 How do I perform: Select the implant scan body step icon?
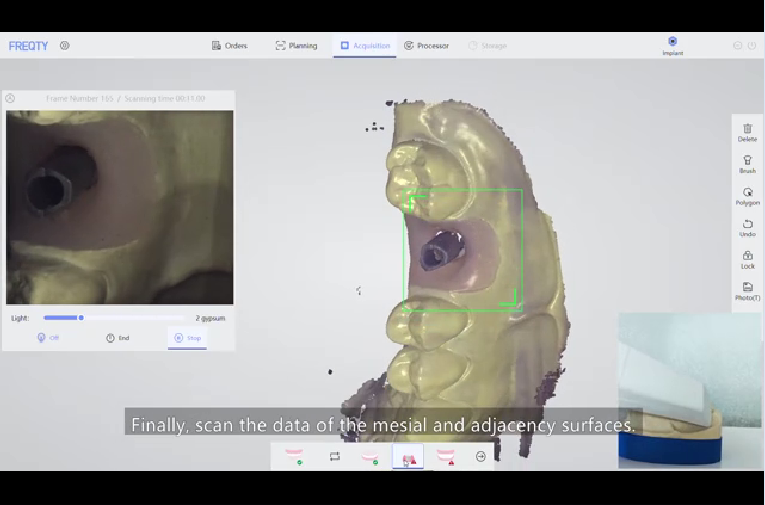[x=408, y=457]
